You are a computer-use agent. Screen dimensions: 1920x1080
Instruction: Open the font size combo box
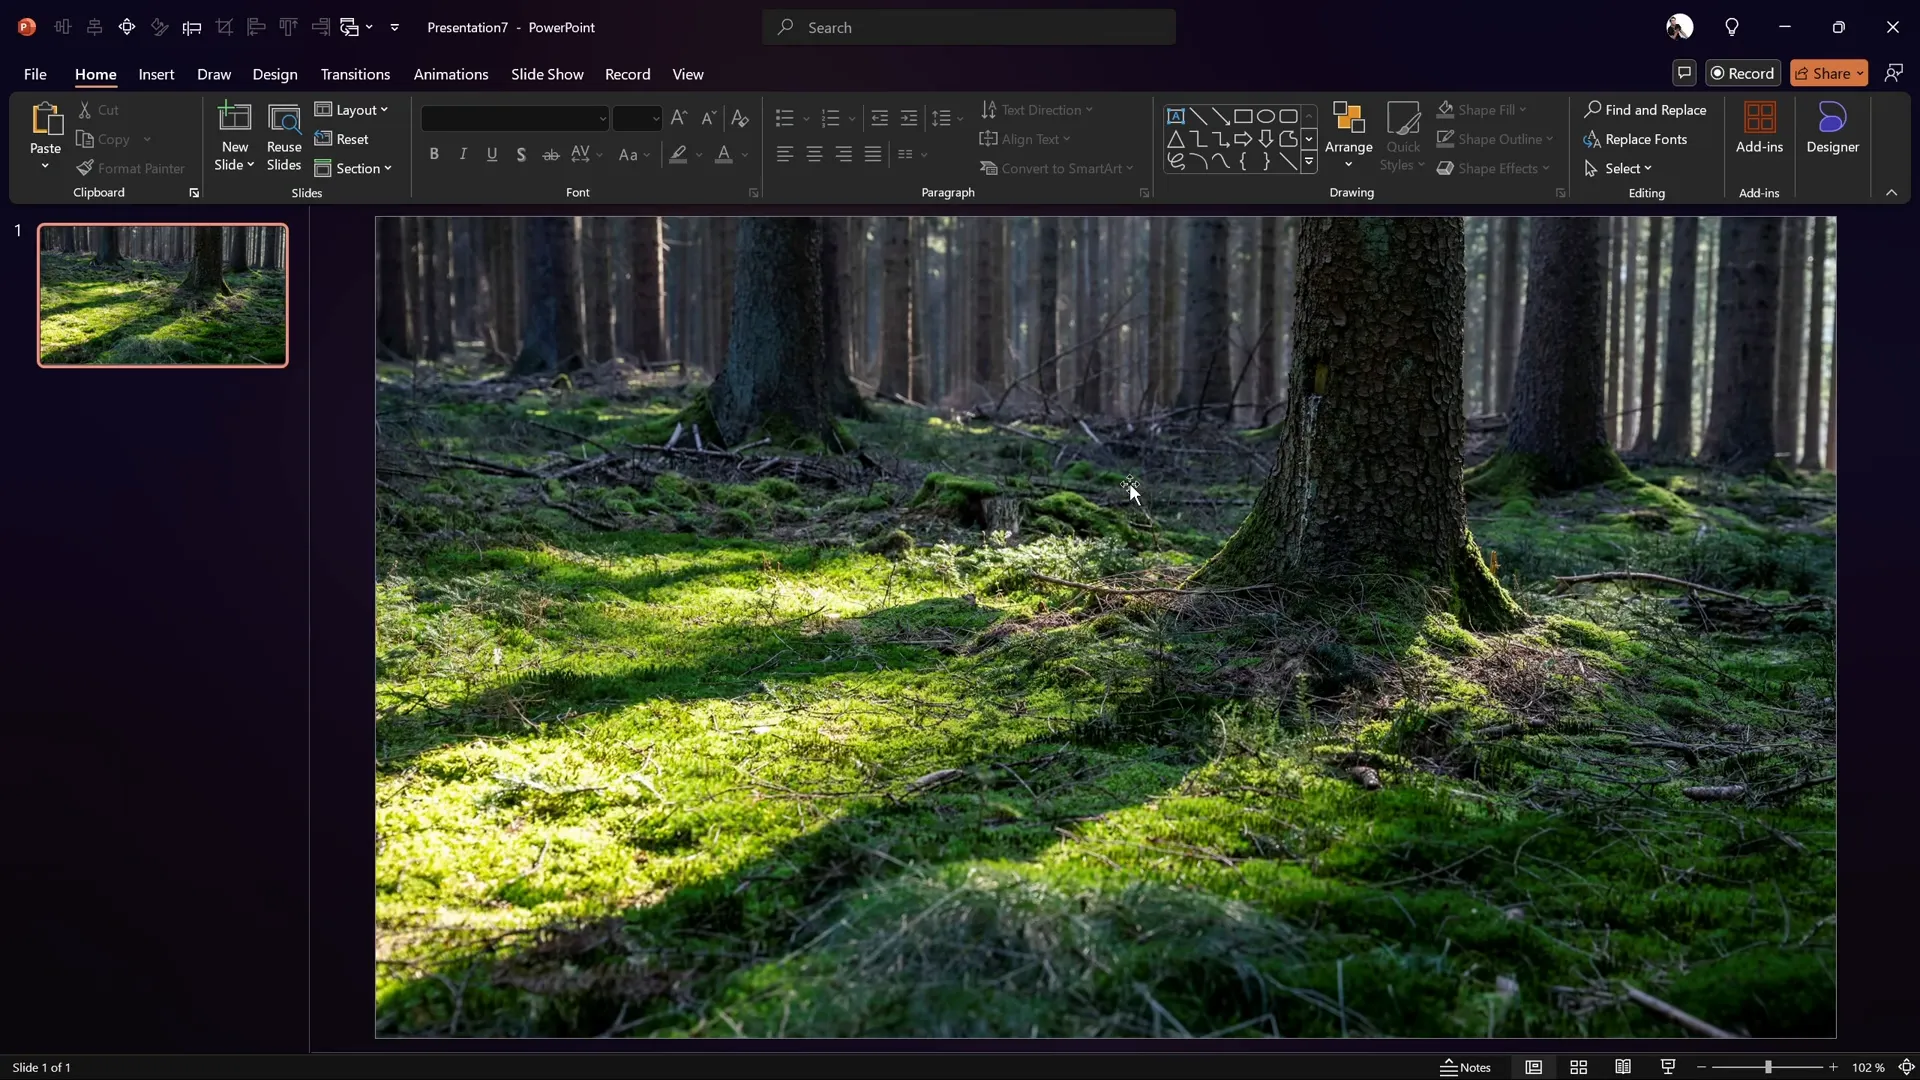(x=638, y=118)
